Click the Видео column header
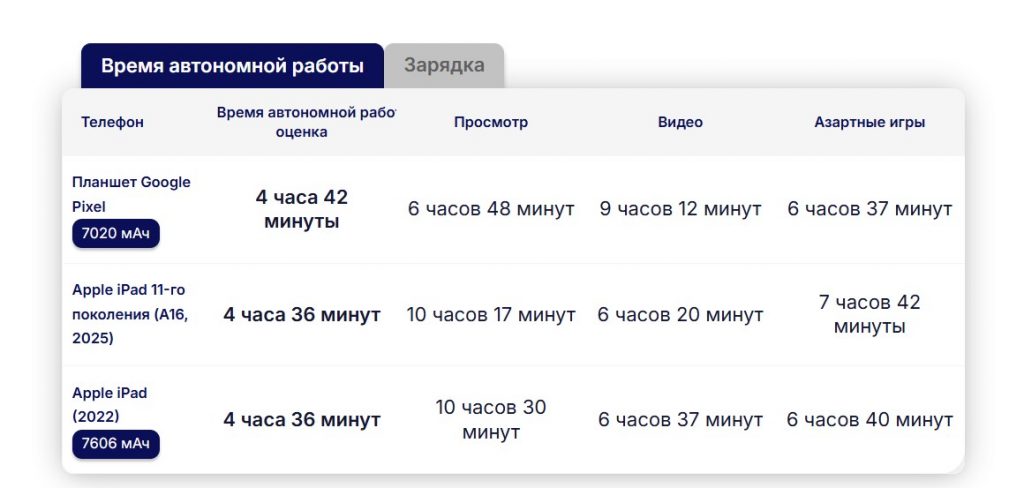Viewport: 1024px width, 488px height. [680, 122]
